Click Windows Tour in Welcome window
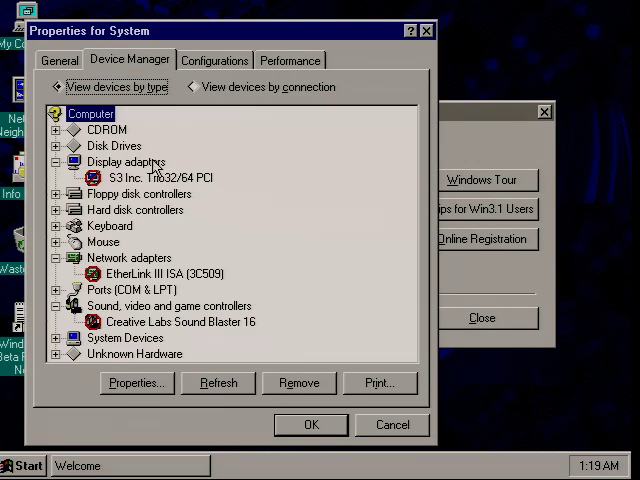 (x=489, y=180)
